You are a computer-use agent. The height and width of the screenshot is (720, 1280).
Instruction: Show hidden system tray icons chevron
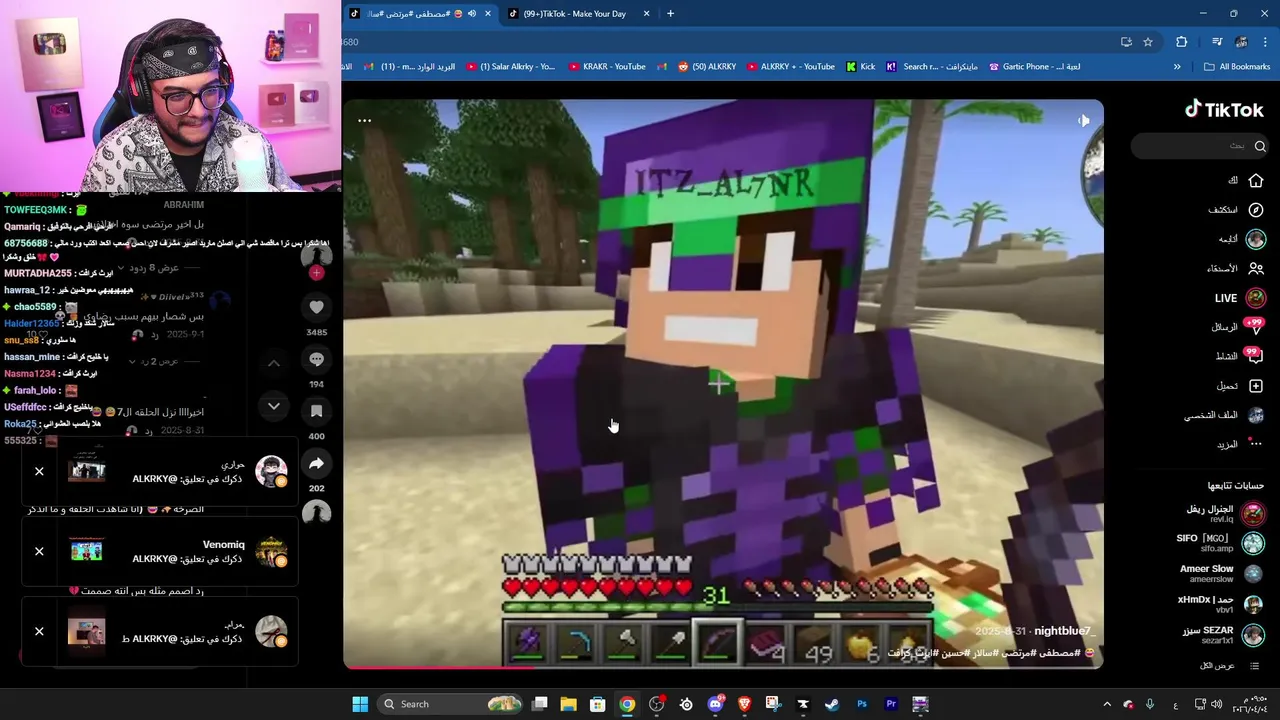(1107, 704)
